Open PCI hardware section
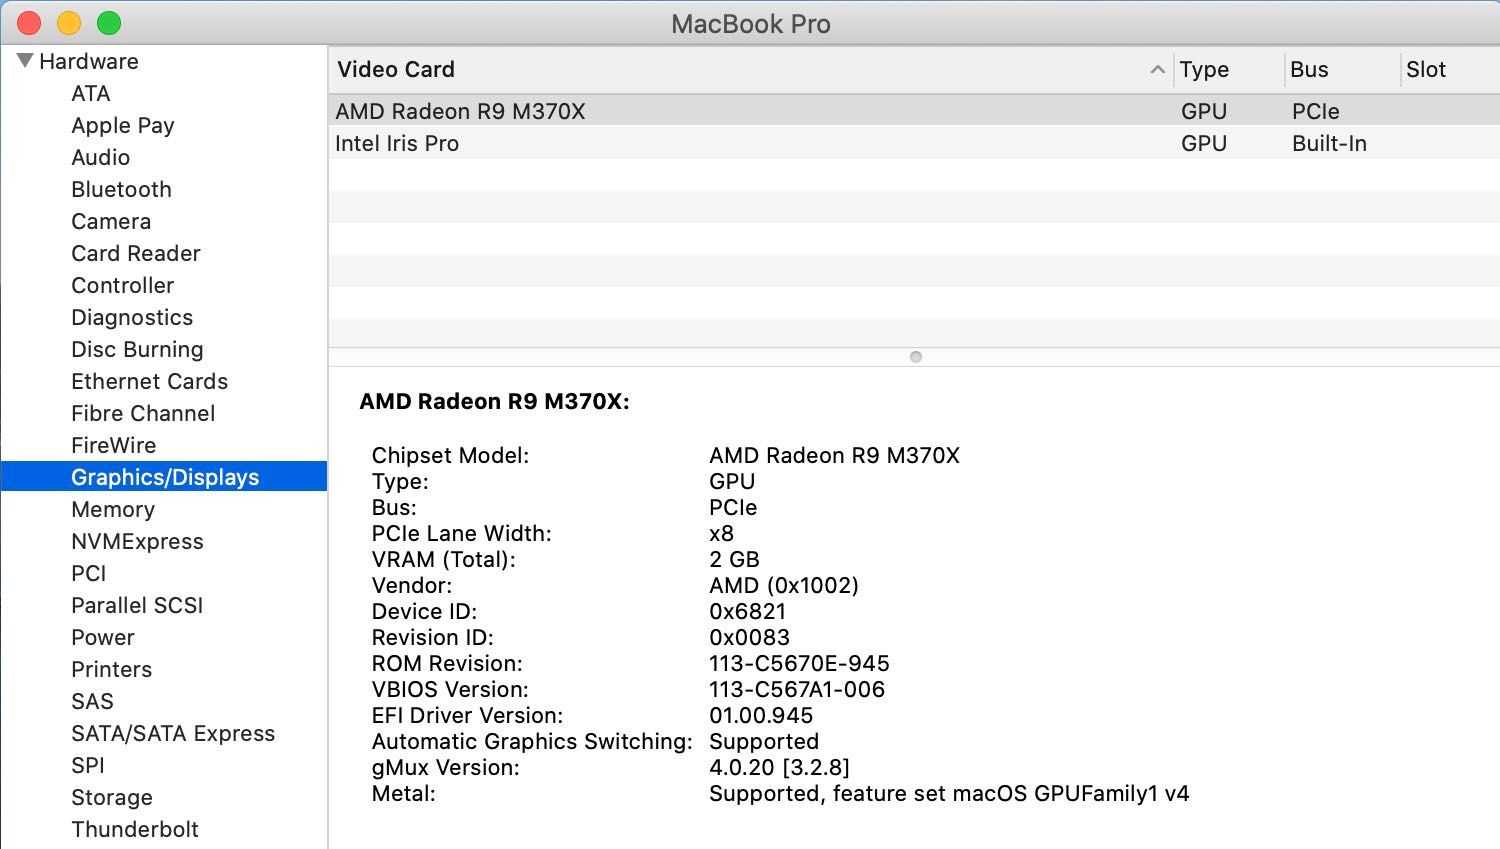 (88, 573)
